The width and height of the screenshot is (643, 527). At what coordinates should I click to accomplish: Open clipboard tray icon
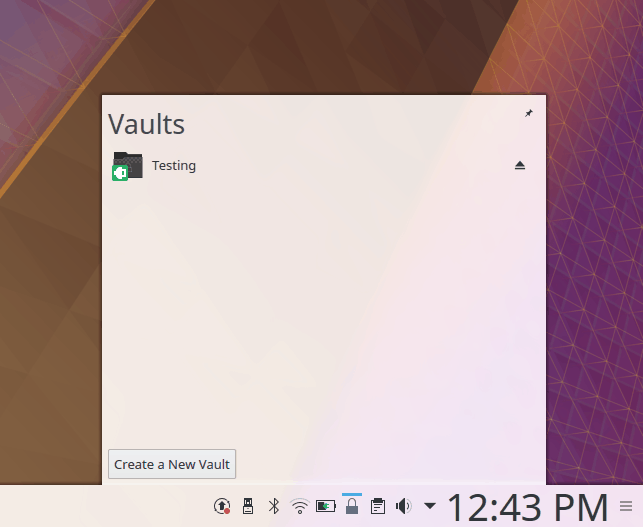(x=378, y=506)
